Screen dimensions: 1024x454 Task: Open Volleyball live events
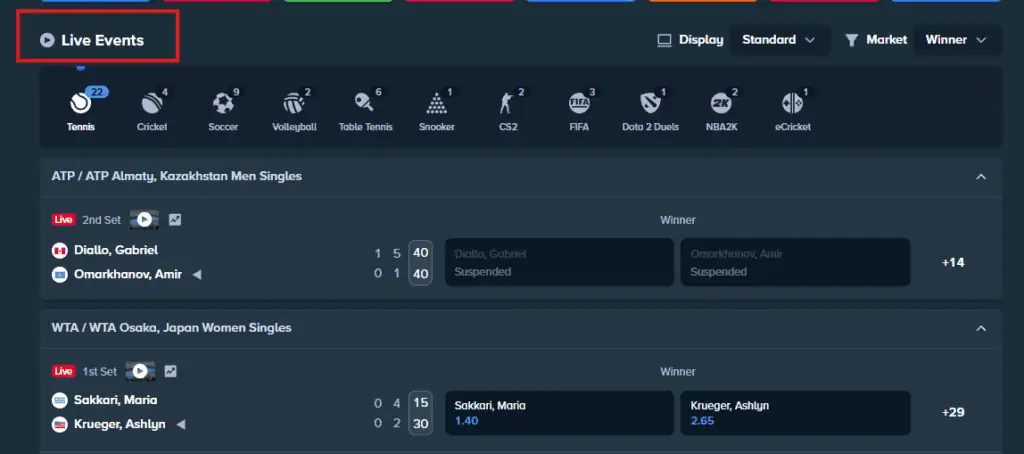pyautogui.click(x=294, y=104)
